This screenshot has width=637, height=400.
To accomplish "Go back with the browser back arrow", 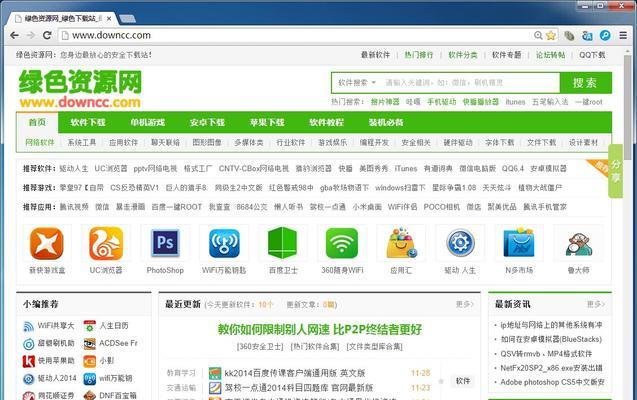I will tap(15, 36).
